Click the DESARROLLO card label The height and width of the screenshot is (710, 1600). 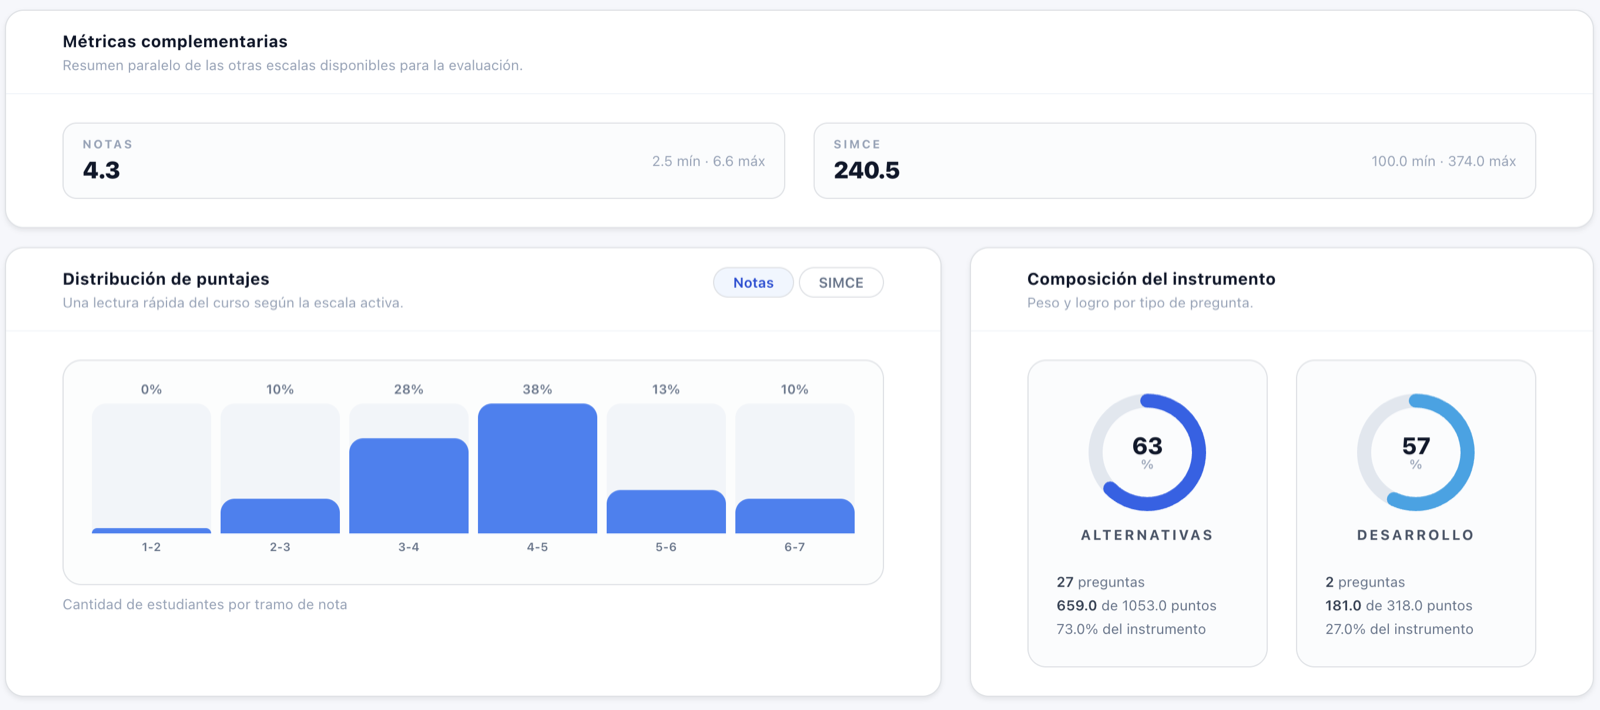tap(1416, 535)
